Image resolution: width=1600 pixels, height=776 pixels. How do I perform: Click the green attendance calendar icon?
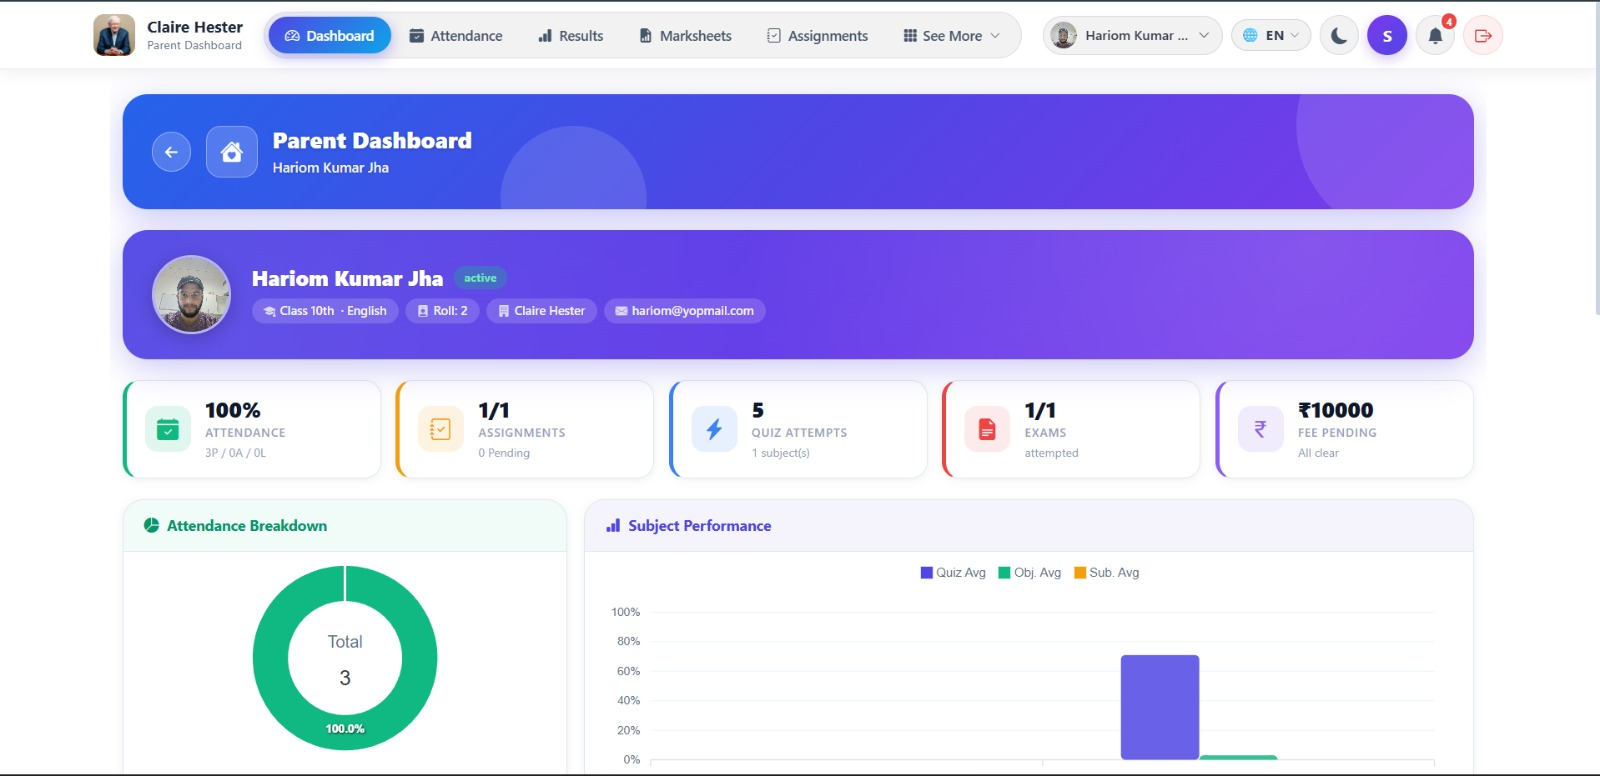[x=168, y=430]
